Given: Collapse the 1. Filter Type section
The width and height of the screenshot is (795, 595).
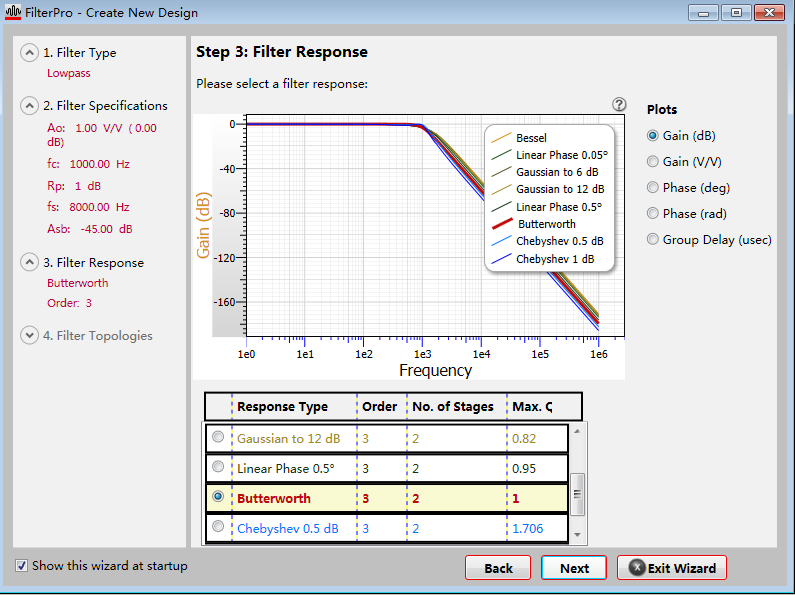Looking at the screenshot, I should pyautogui.click(x=29, y=53).
